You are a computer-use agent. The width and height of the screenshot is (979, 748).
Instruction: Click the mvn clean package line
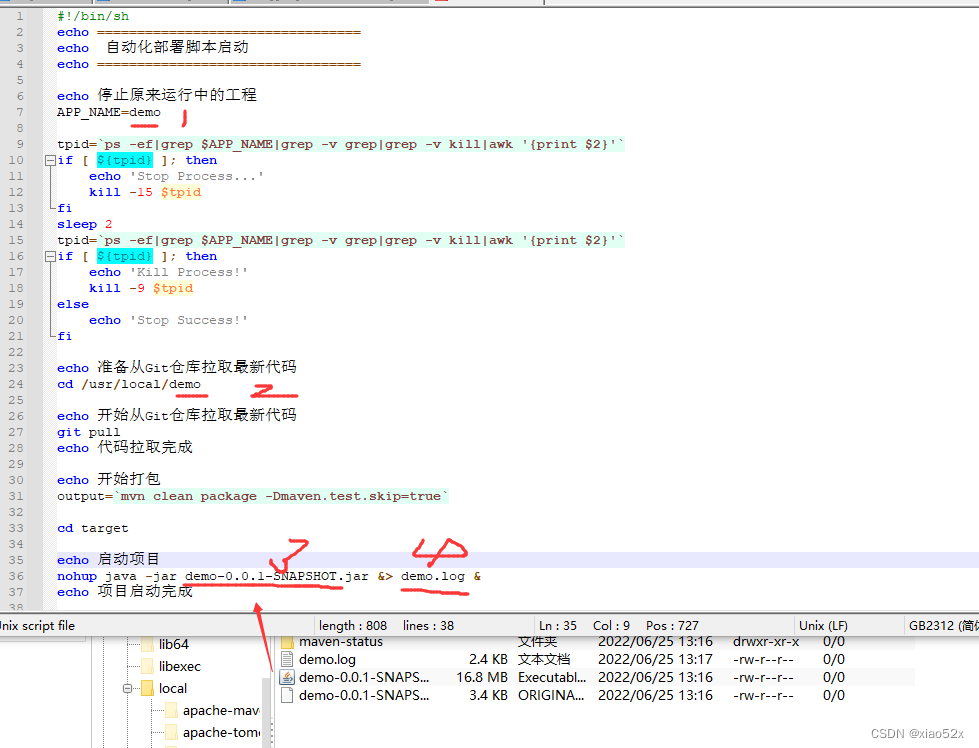(253, 496)
